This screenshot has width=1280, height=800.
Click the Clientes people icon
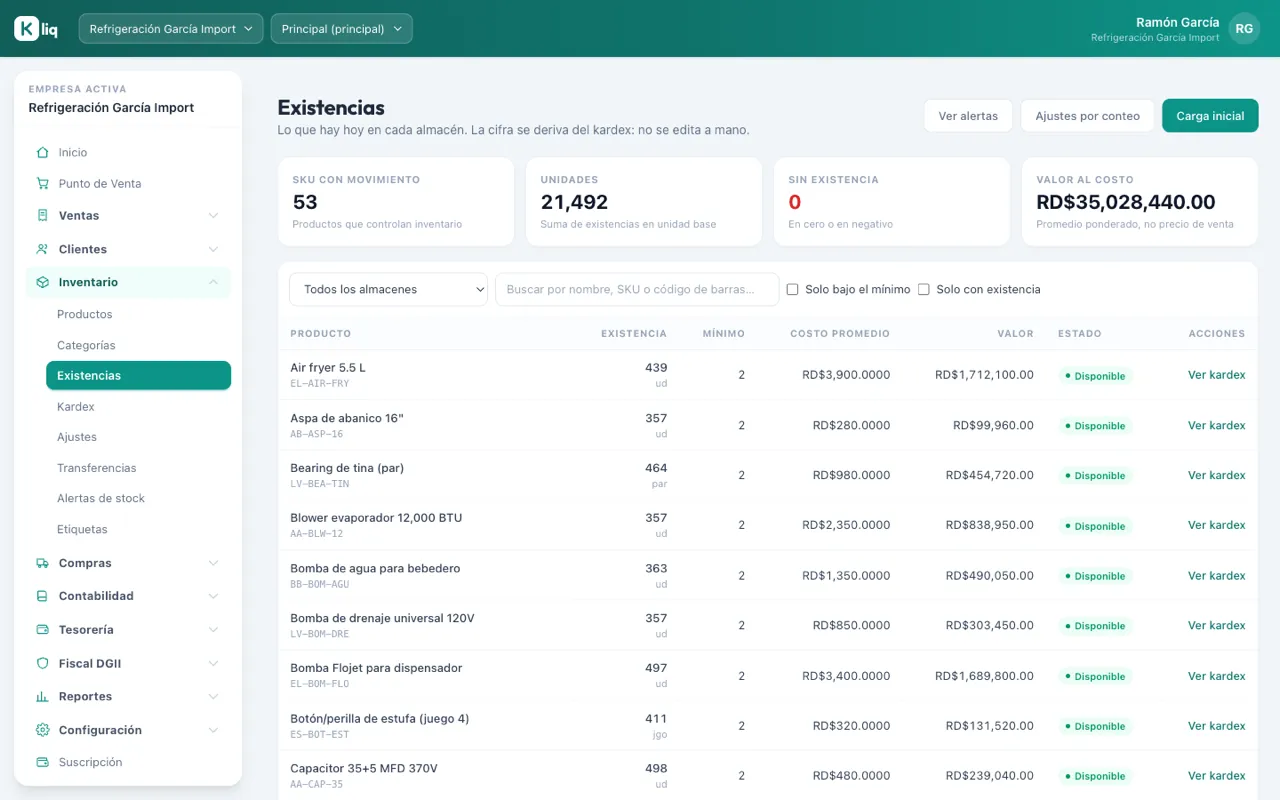pyautogui.click(x=42, y=249)
